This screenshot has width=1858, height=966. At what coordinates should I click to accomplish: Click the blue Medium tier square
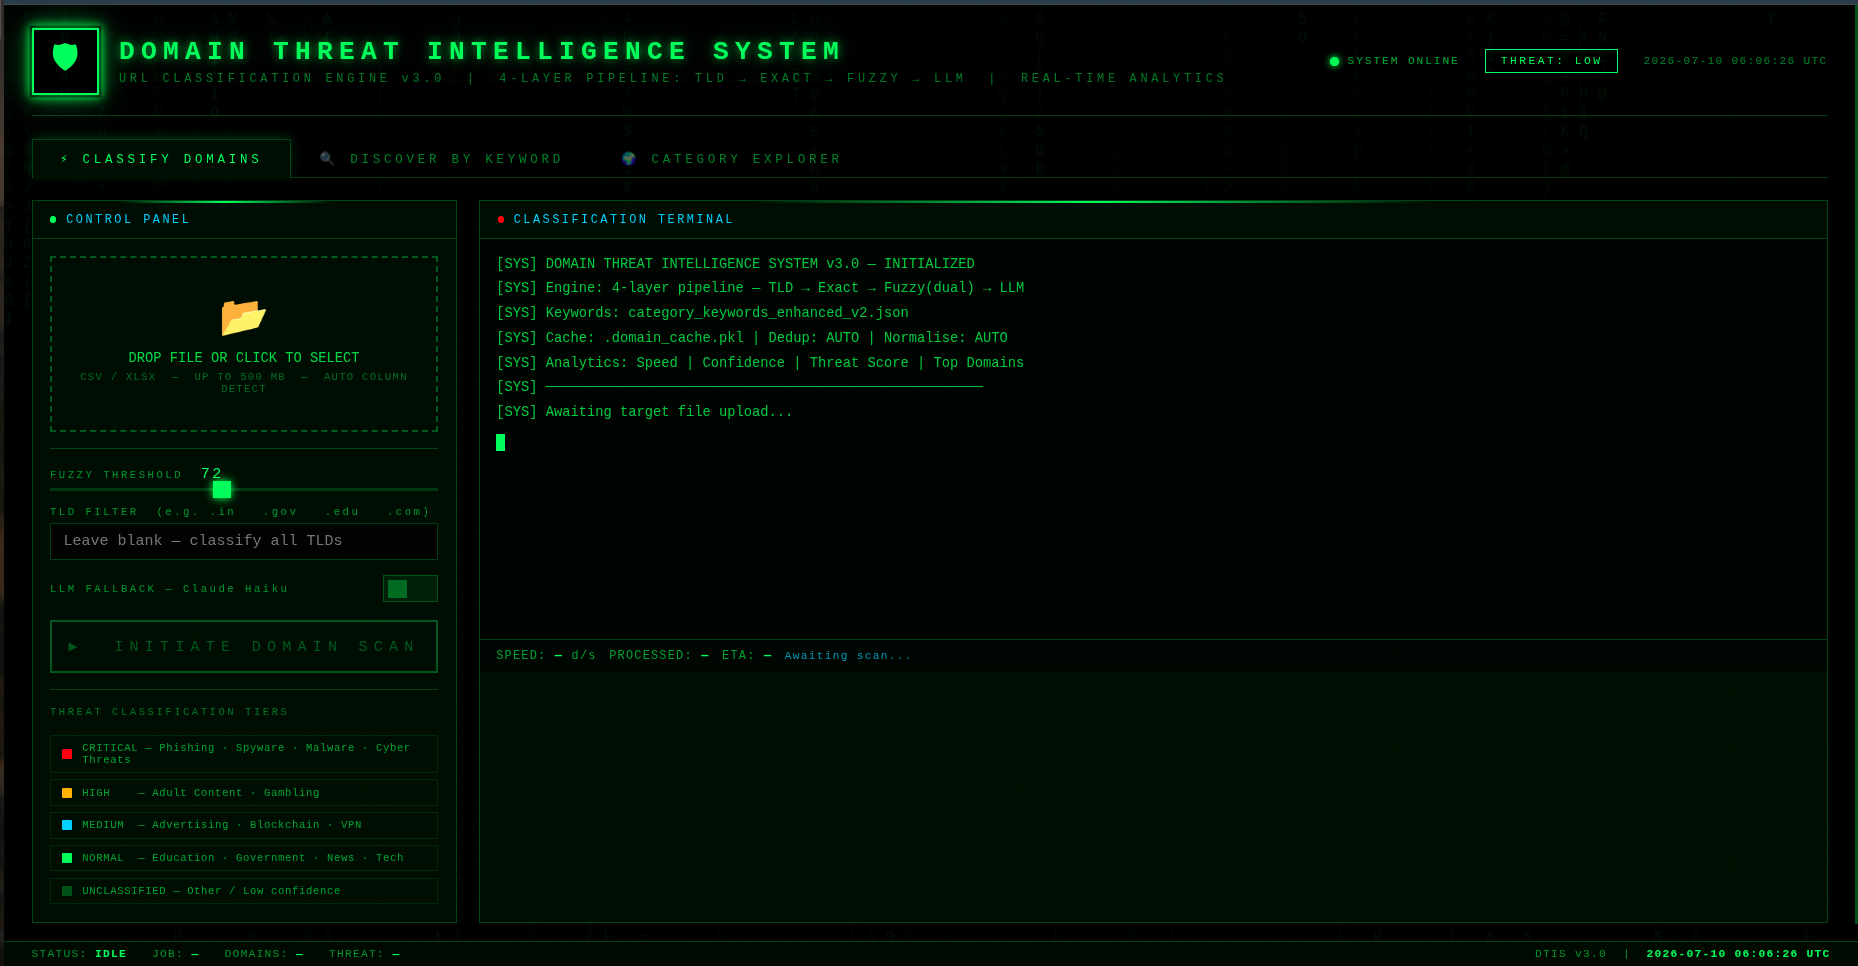[x=67, y=825]
